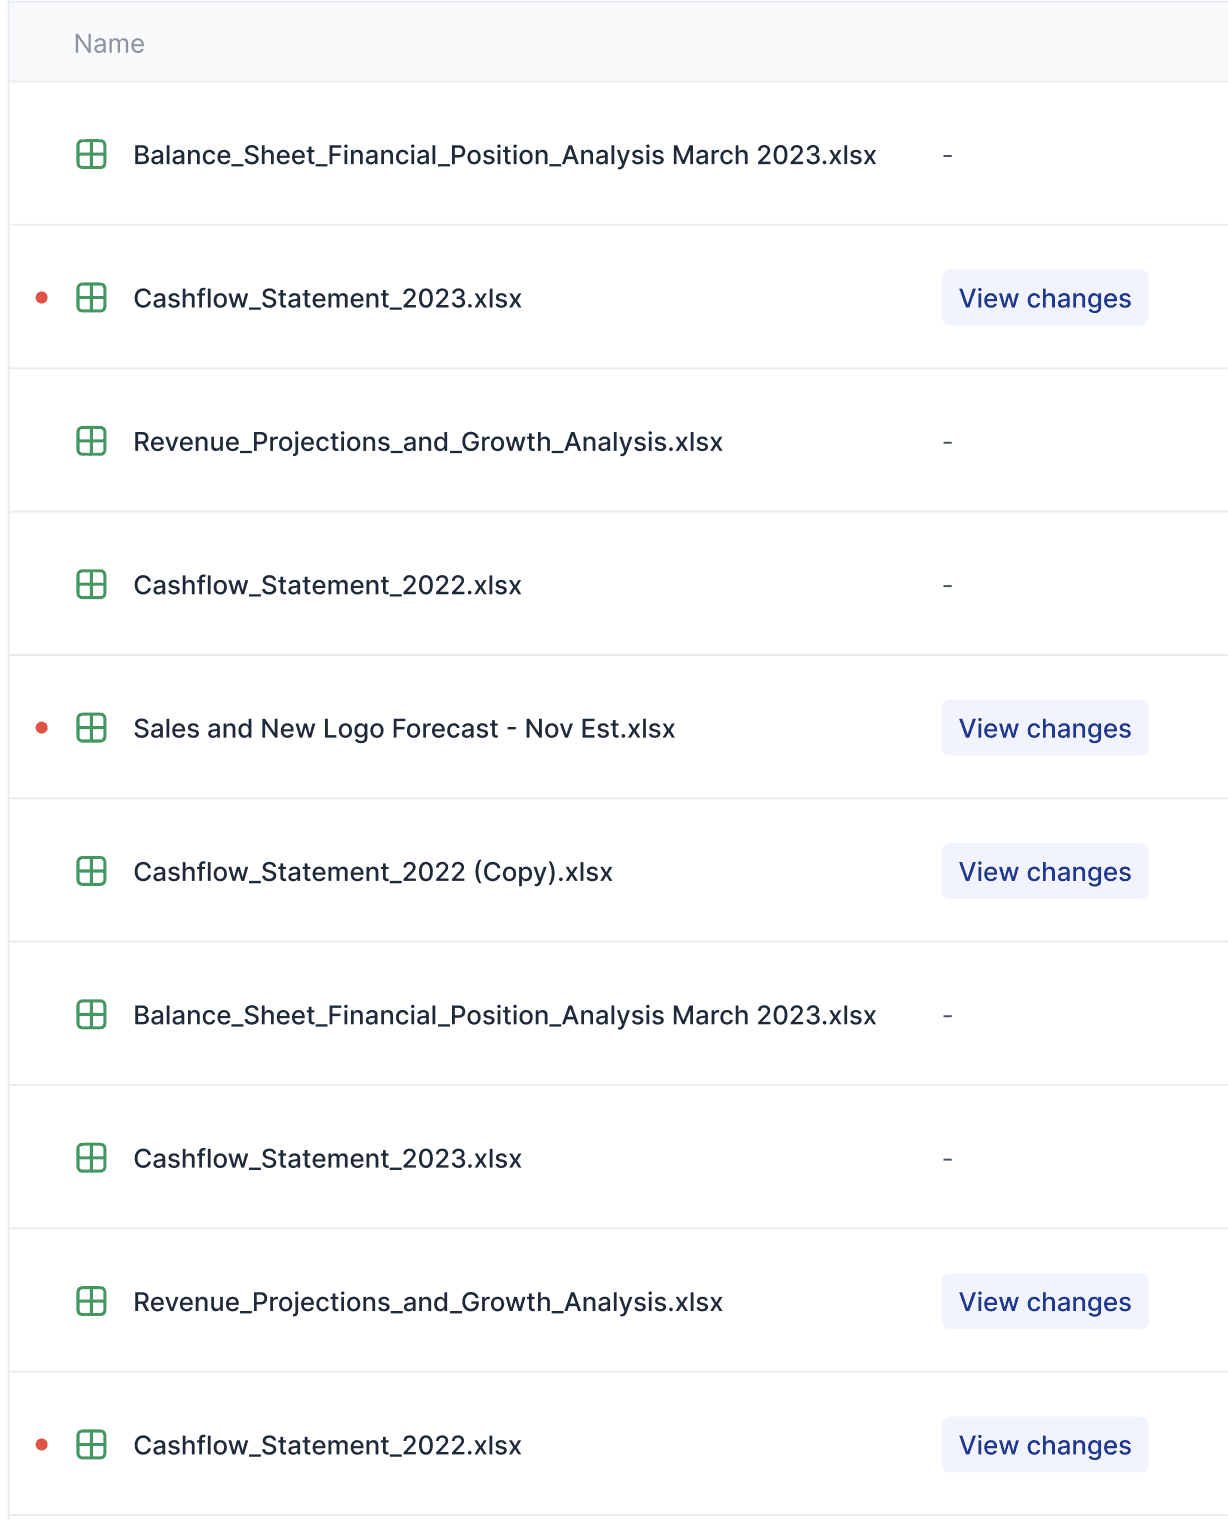Click the spreadsheet icon for Cashflow_Statement_2022.xlsx
Viewport: 1228px width, 1520px height.
click(x=90, y=585)
